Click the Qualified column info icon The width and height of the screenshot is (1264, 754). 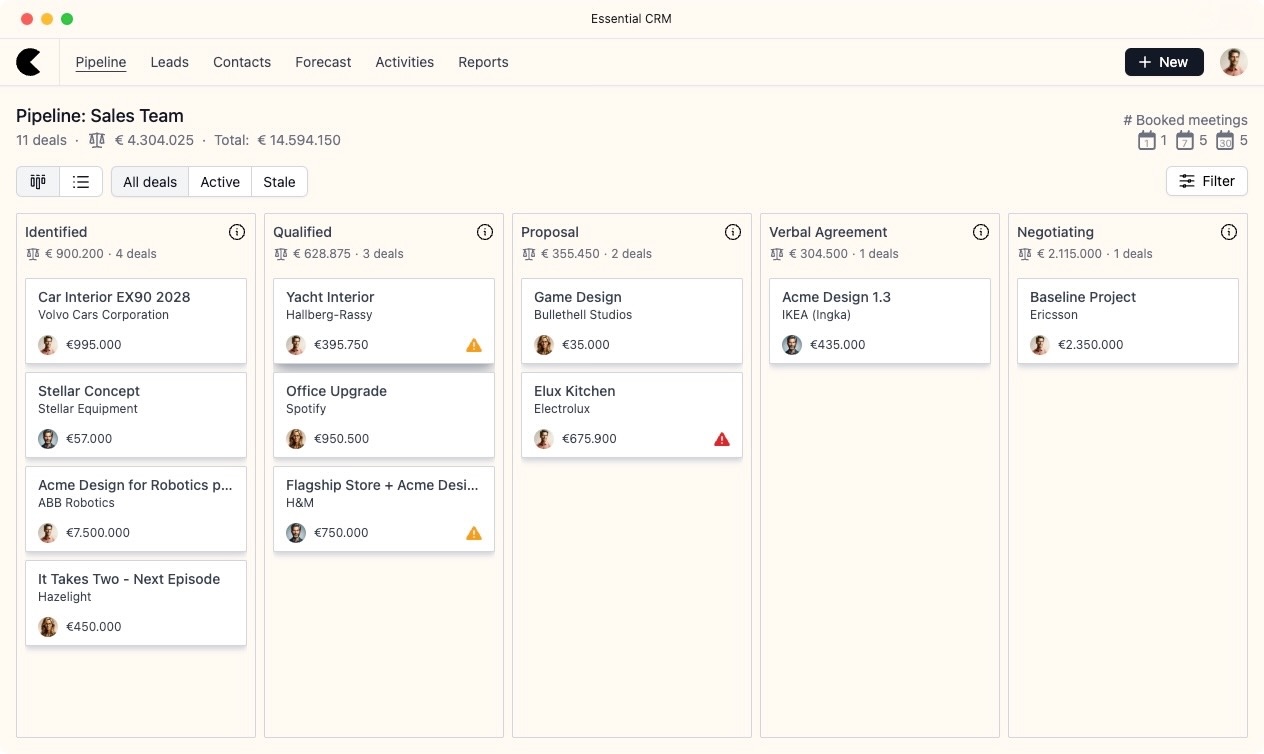(485, 232)
